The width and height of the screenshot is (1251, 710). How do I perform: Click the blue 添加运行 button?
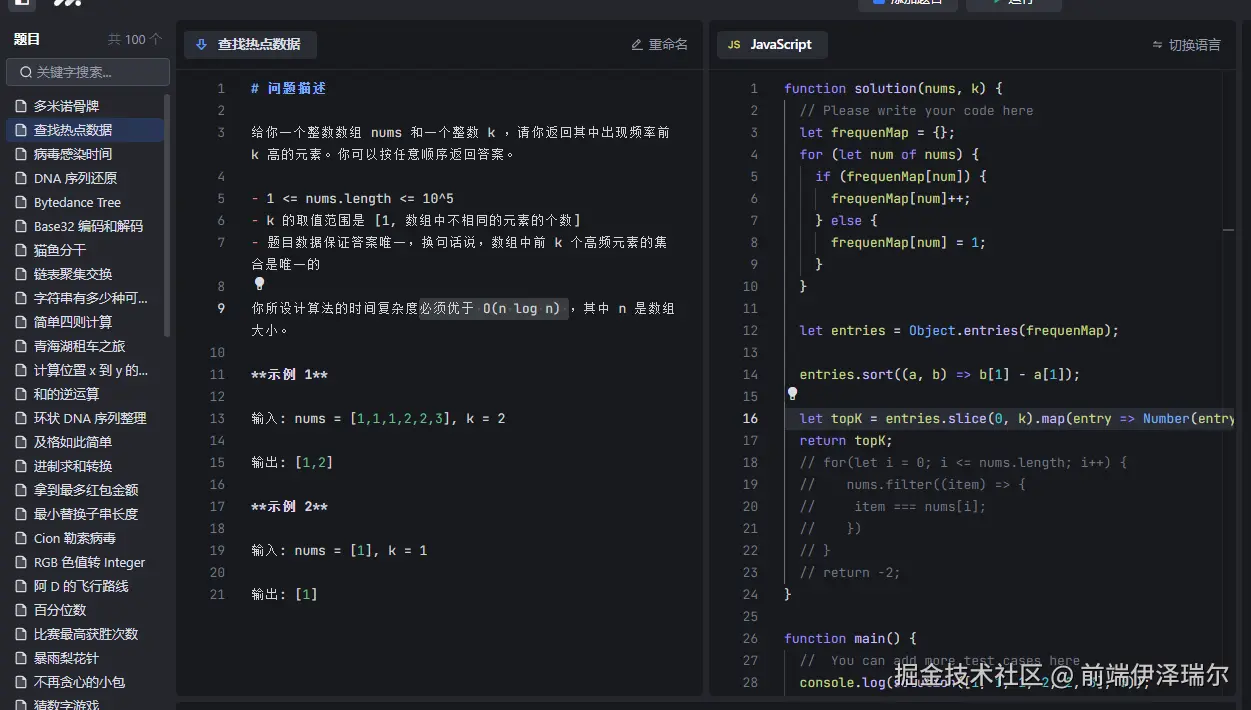907,2
